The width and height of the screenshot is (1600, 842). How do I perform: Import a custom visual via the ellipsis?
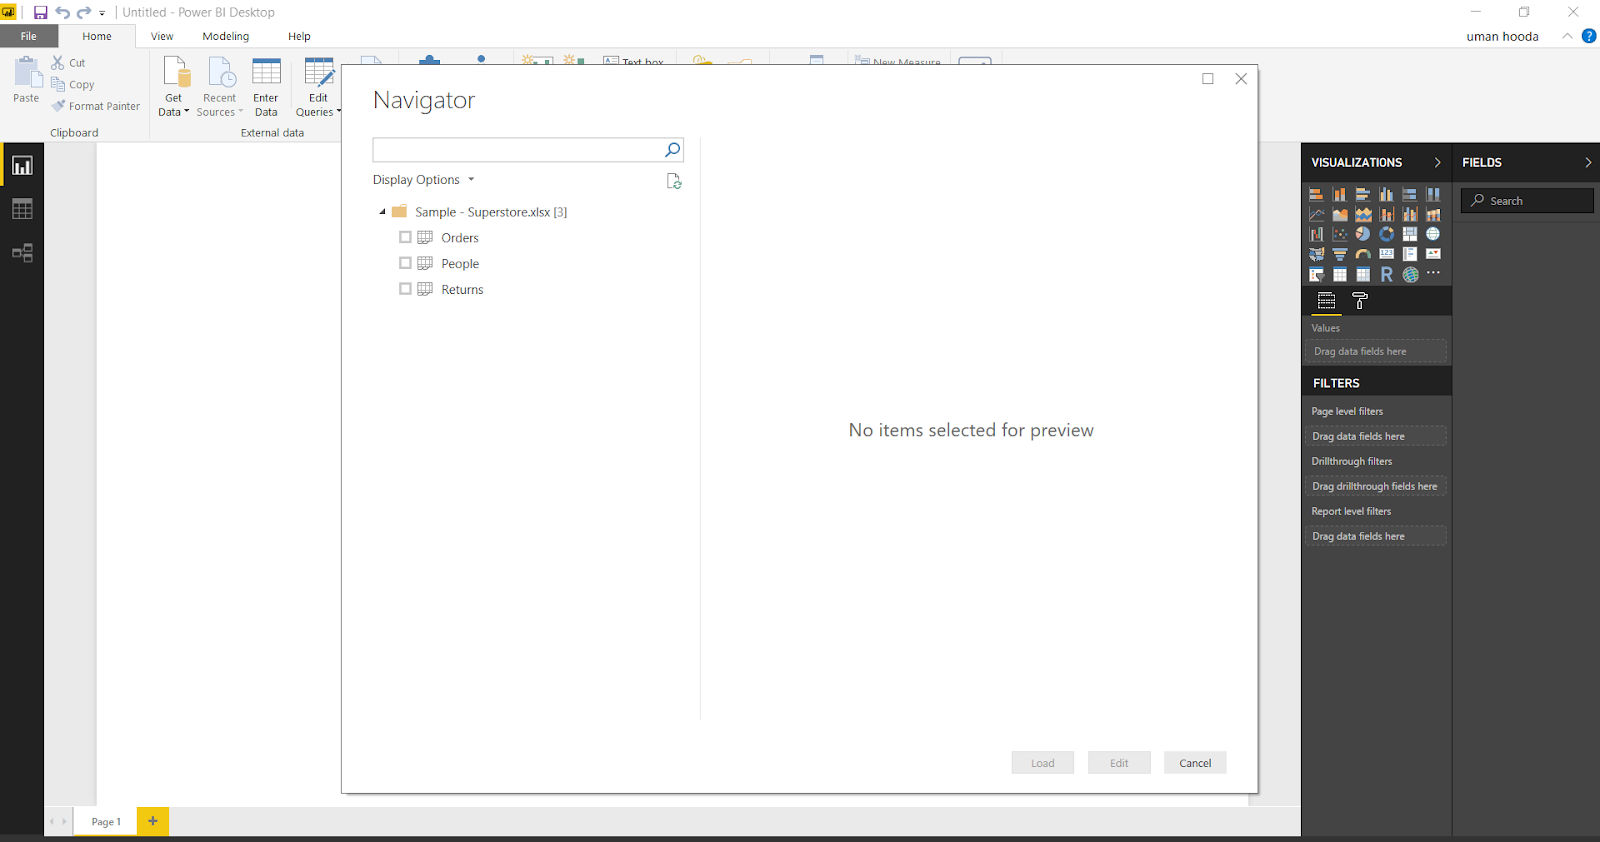click(x=1433, y=273)
